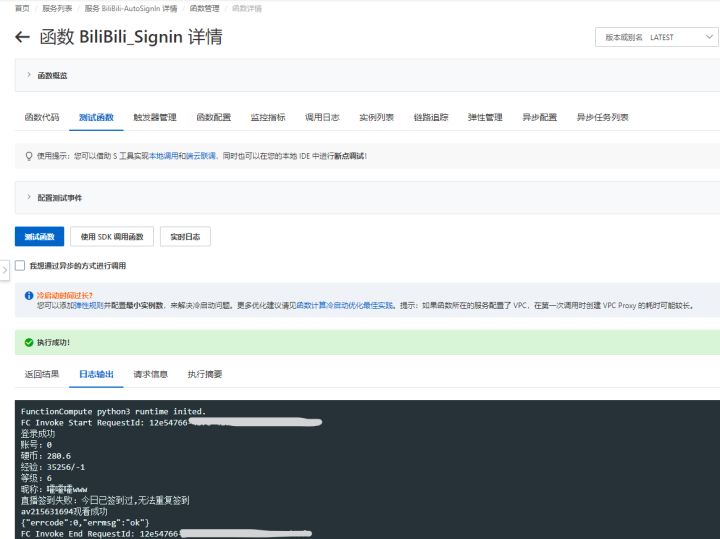
Task: Open the 实例列表 tab
Action: click(x=377, y=117)
